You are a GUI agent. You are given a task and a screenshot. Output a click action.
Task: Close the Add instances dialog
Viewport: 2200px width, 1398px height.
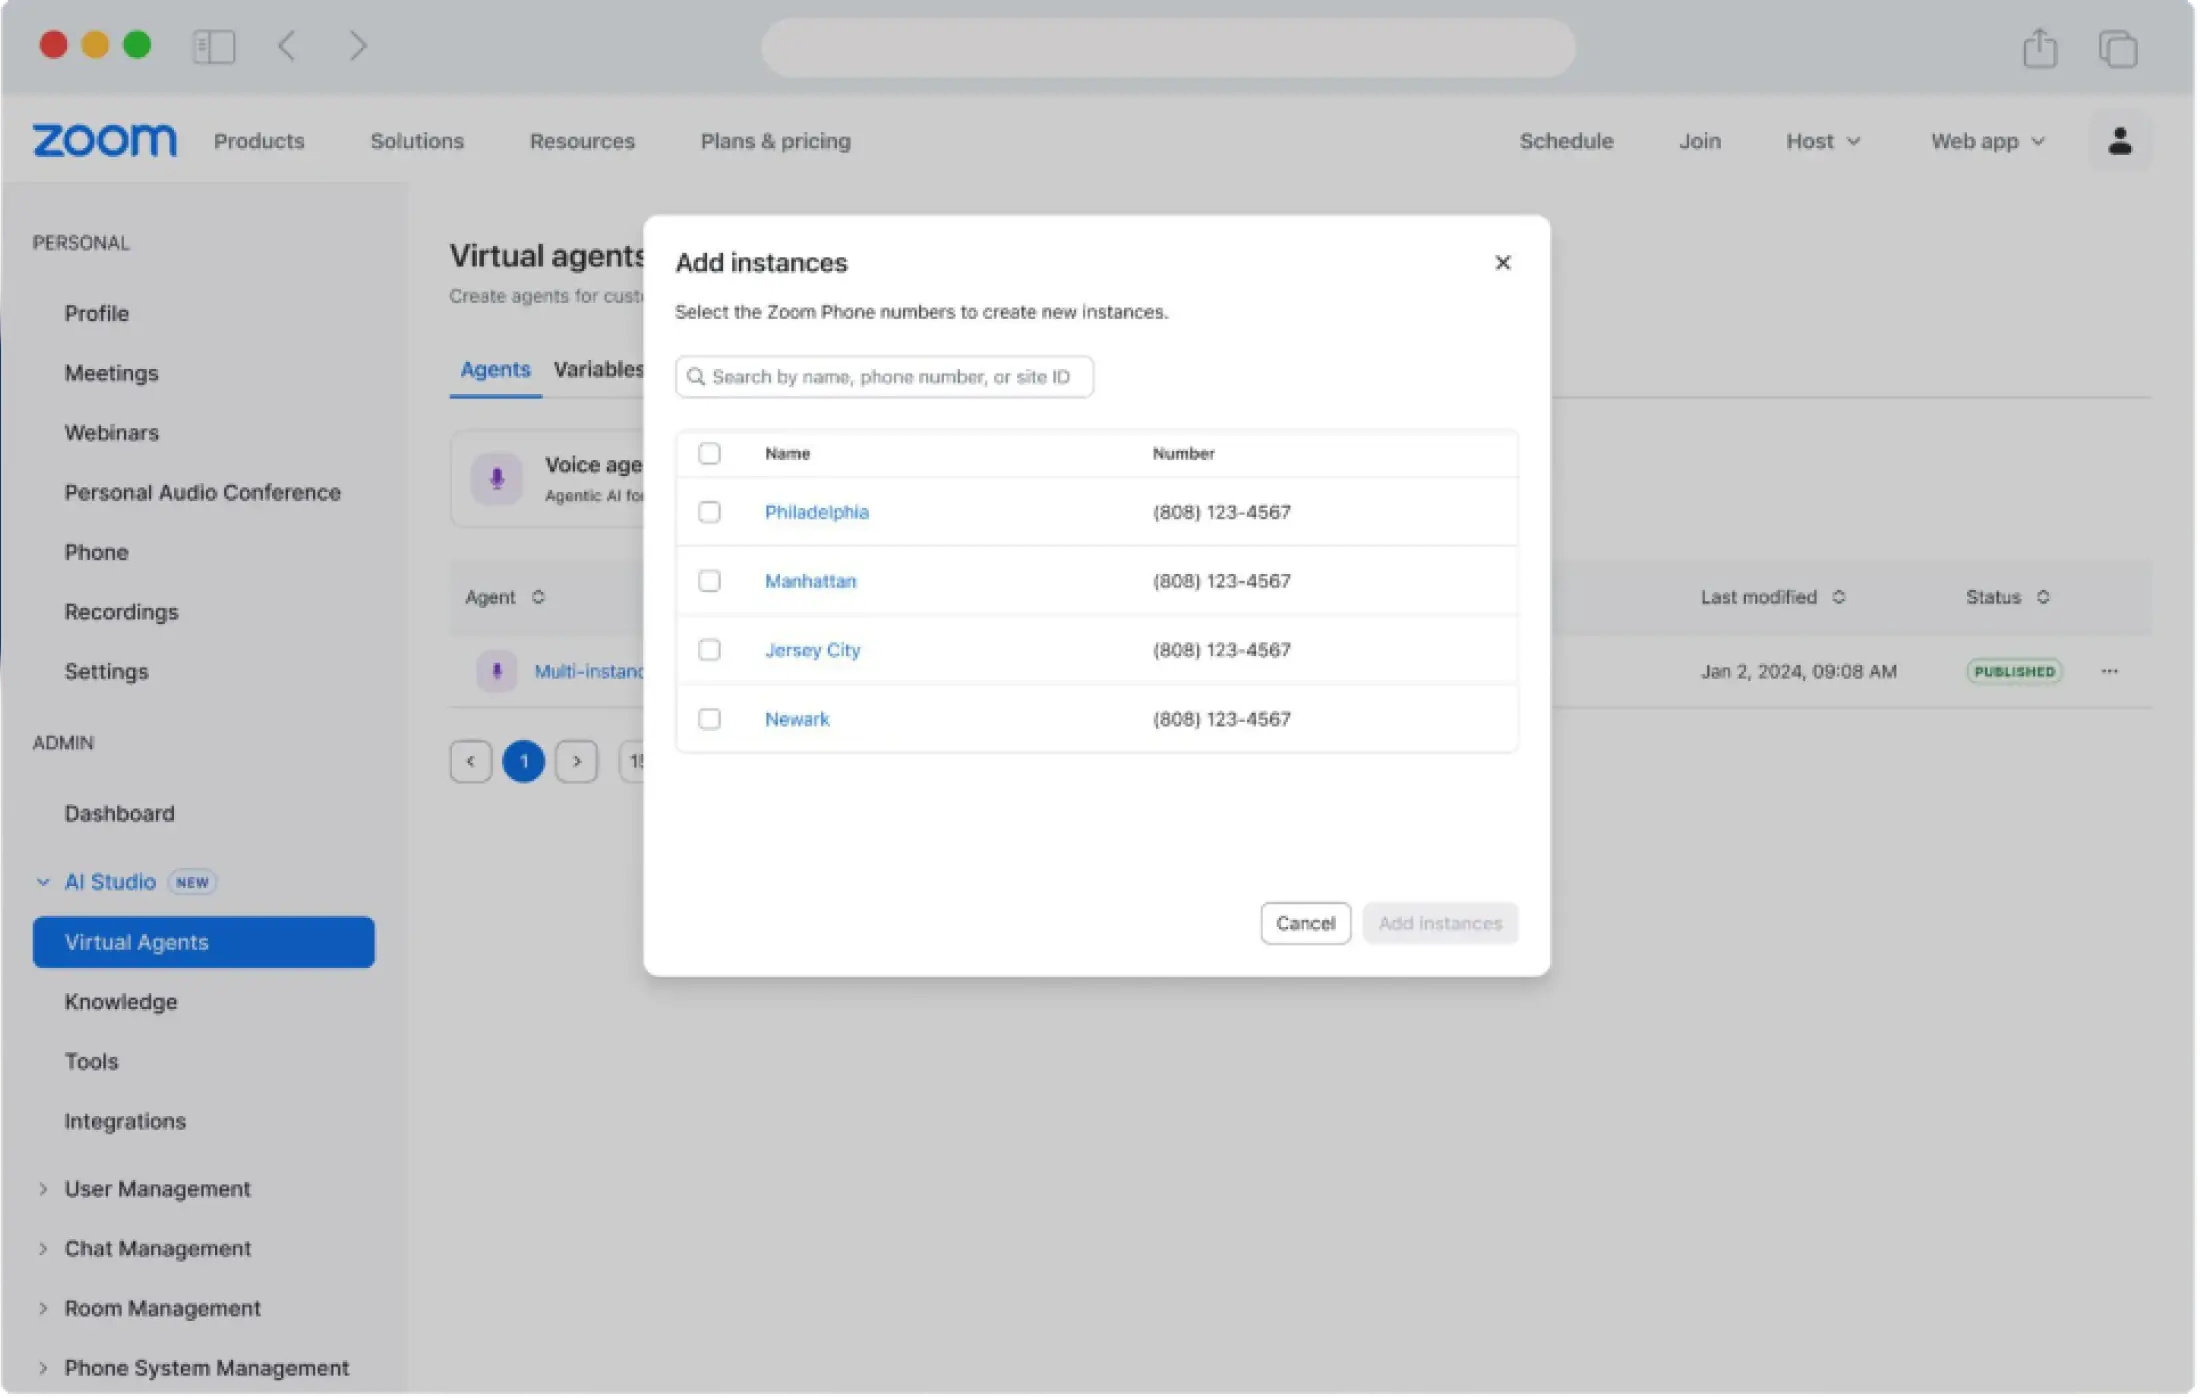(x=1502, y=262)
